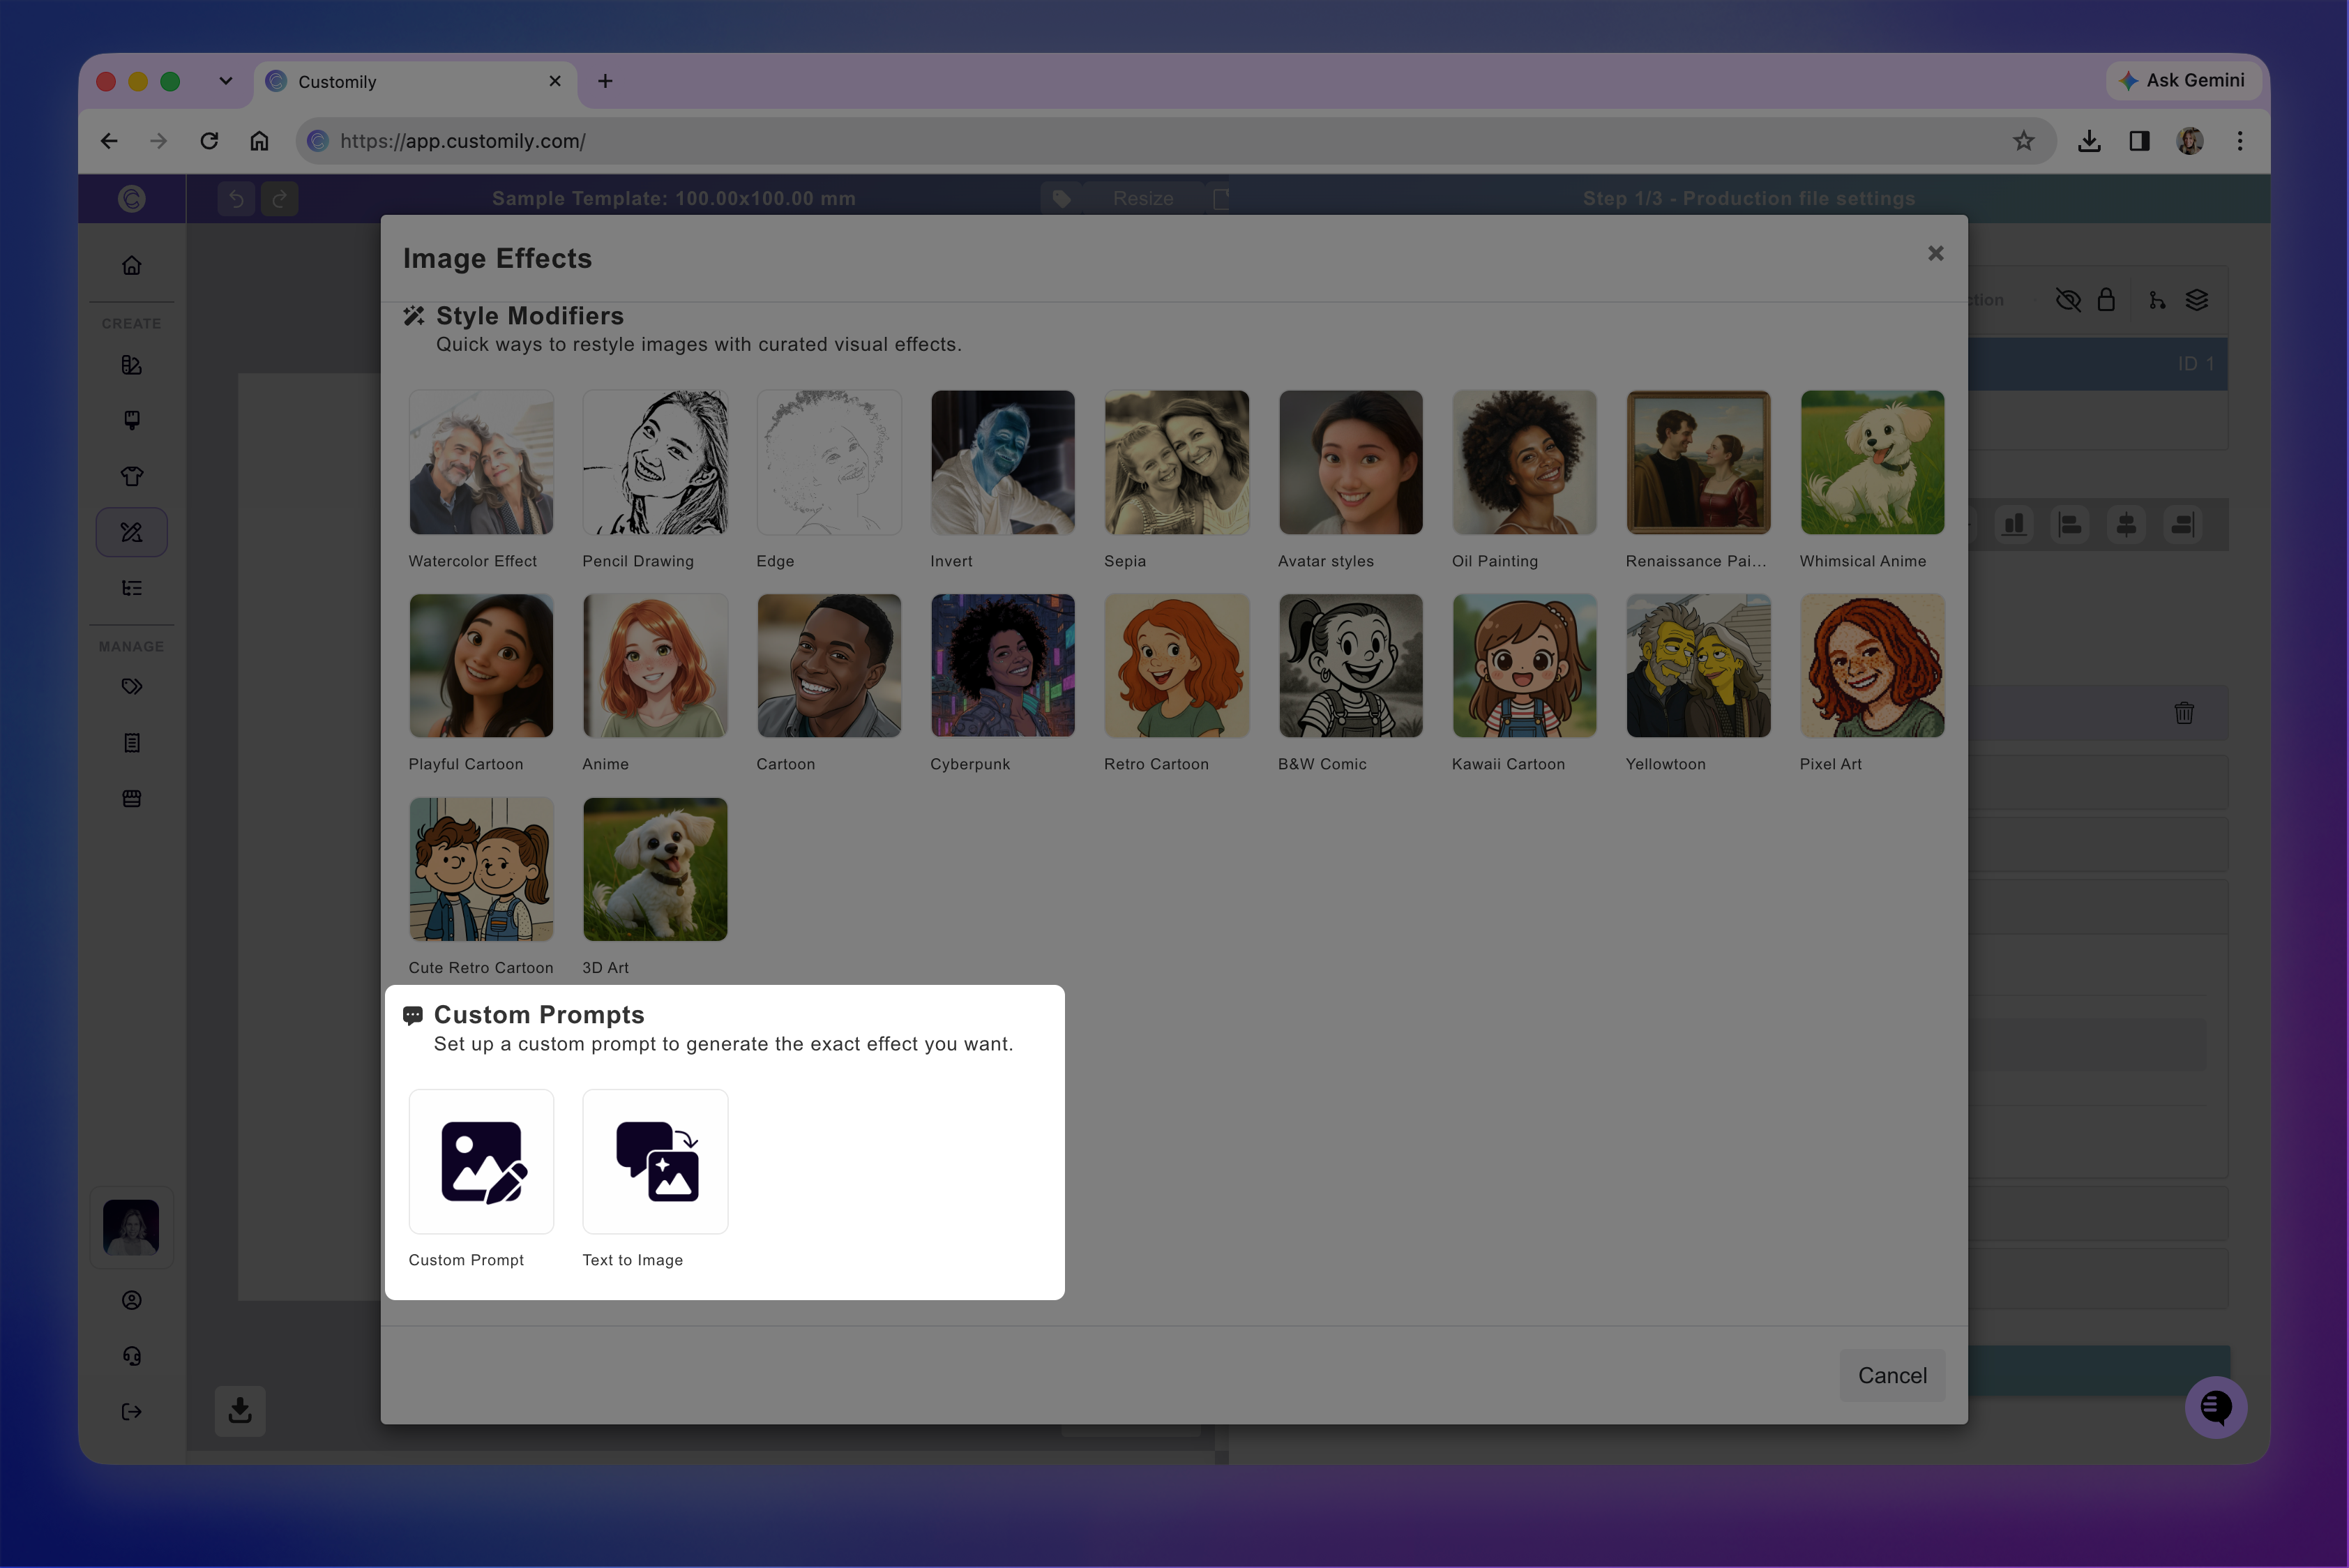
Task: Apply the Cyberpunk style
Action: (x=1003, y=666)
